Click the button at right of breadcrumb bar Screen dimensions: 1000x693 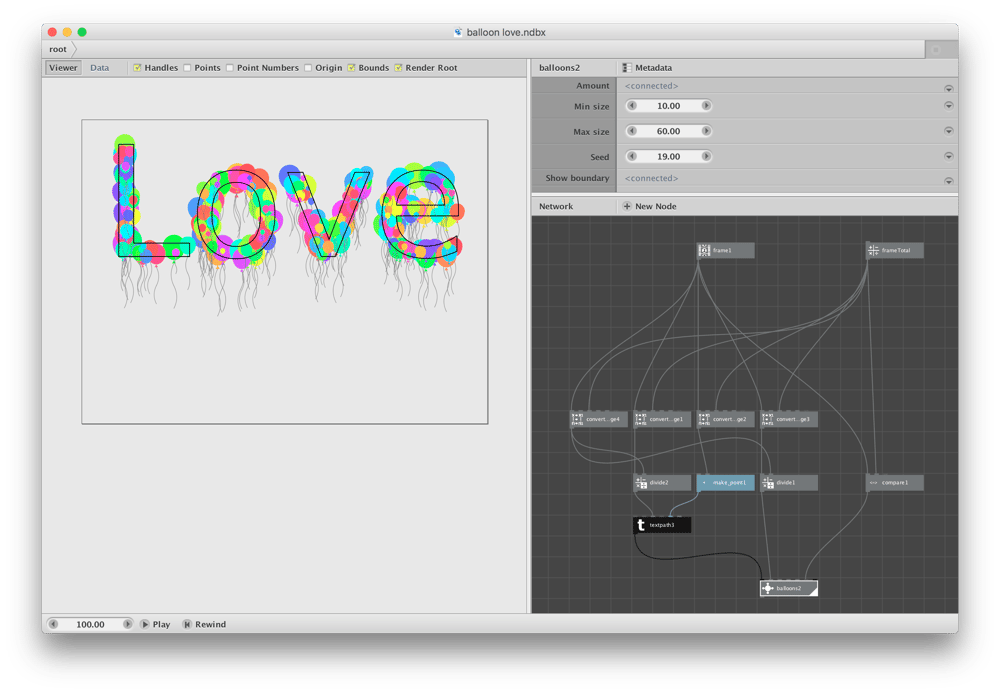(x=936, y=49)
